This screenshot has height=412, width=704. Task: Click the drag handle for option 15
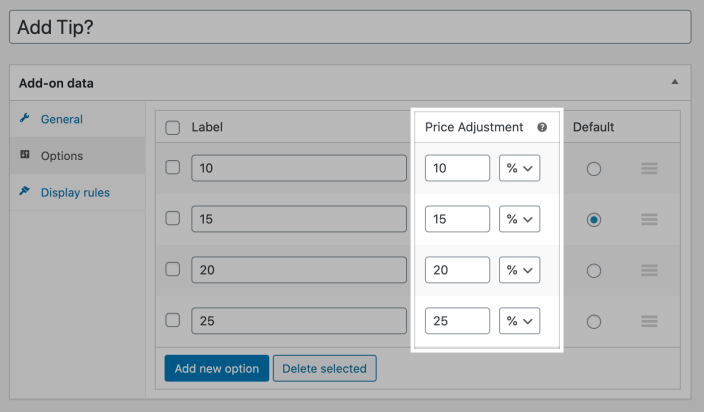(649, 219)
